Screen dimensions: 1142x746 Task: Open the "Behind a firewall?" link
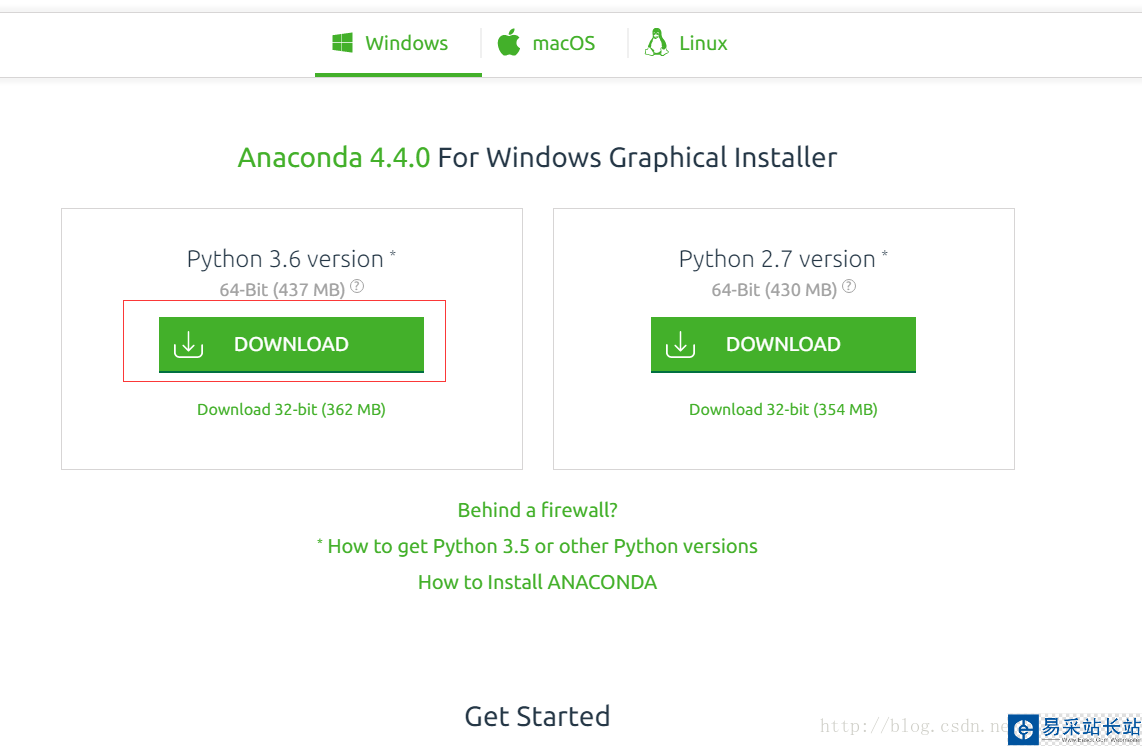tap(537, 510)
